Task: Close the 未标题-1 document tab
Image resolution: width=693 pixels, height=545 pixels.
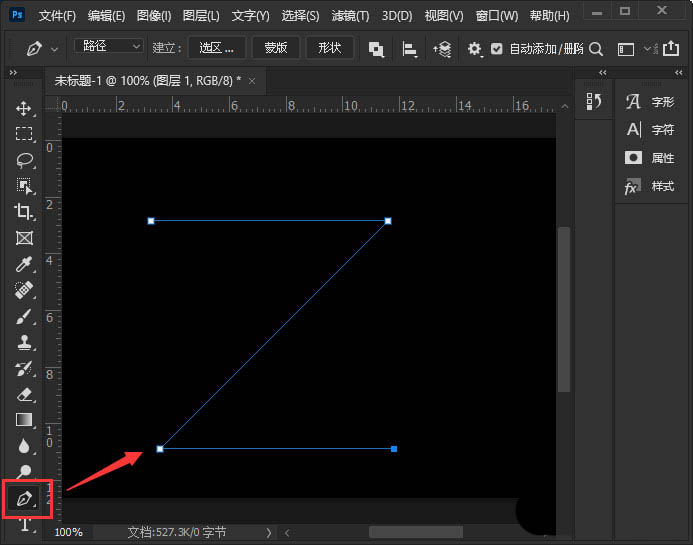Action: [x=252, y=81]
